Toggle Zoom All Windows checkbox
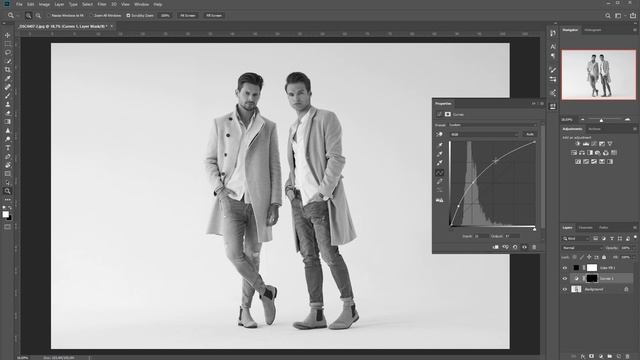Screen dimensions: 640x360 tap(91, 16)
